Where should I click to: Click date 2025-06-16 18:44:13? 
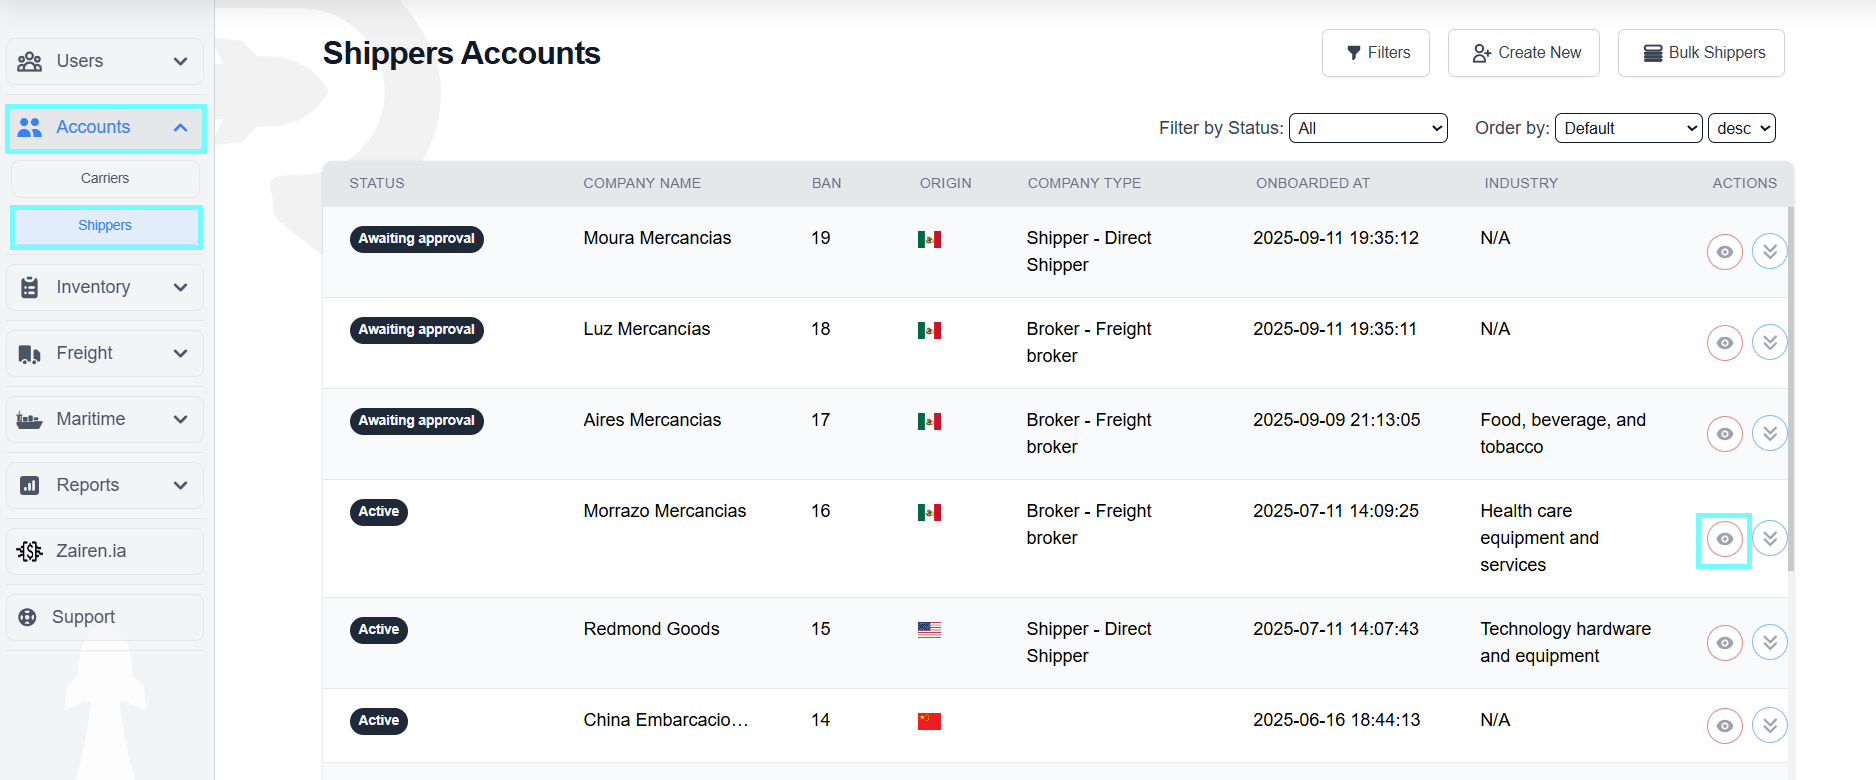(x=1336, y=721)
